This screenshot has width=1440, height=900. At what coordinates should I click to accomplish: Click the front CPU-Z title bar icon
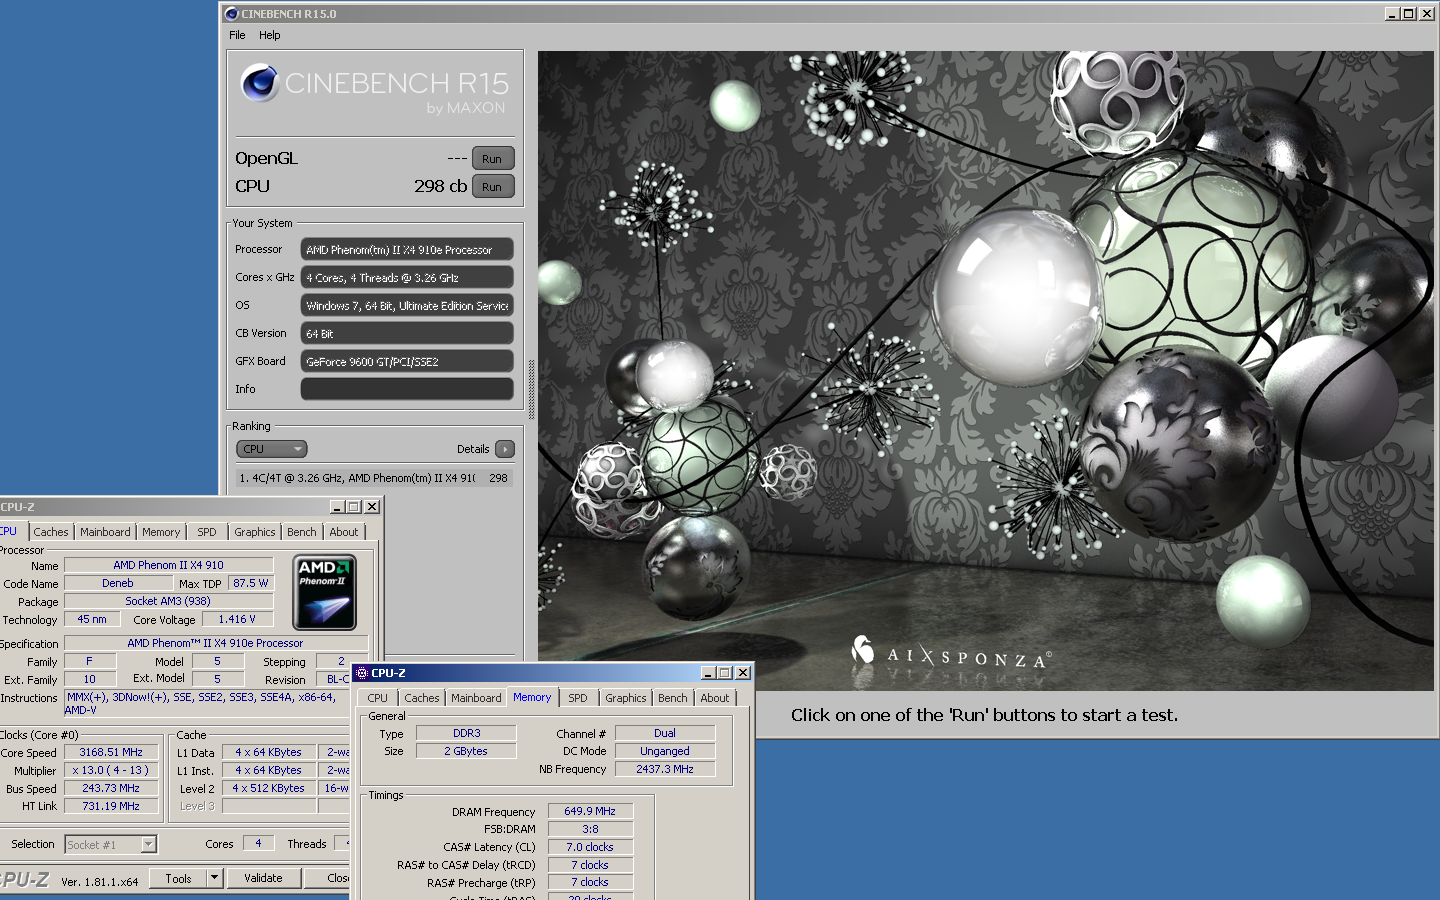point(362,673)
